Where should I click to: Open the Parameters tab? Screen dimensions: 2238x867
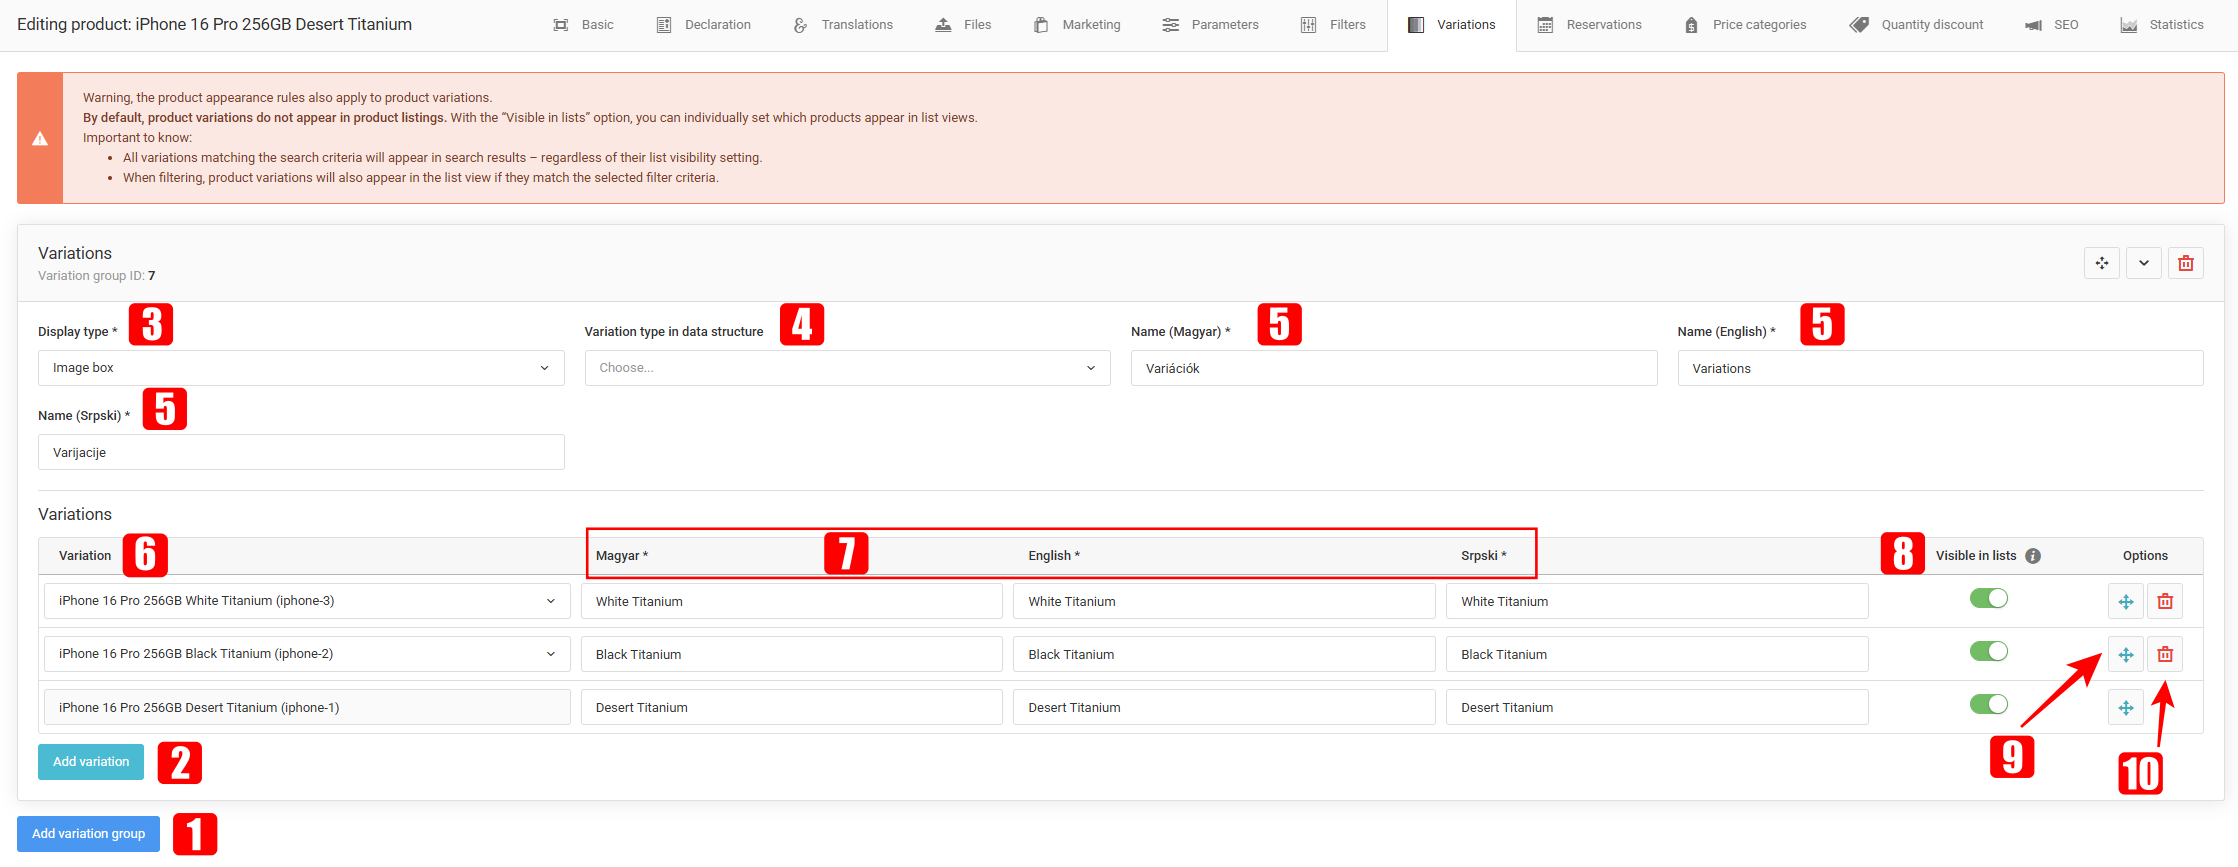tap(1210, 25)
